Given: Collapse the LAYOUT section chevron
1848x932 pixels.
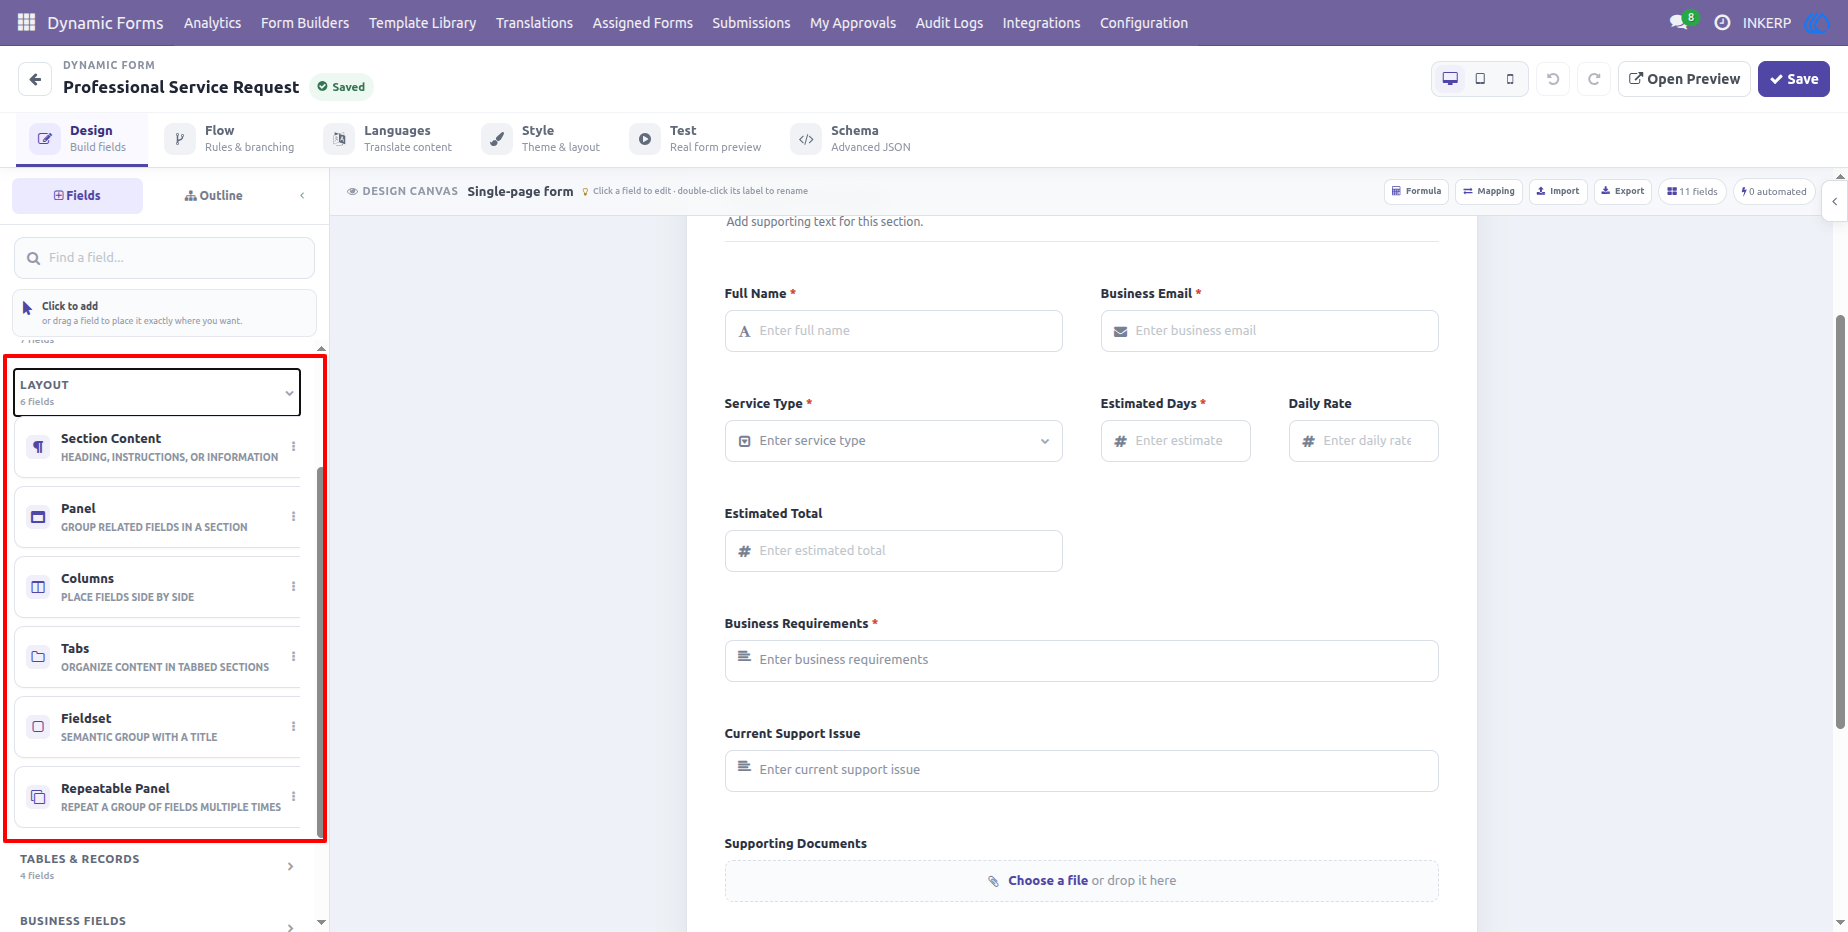Looking at the screenshot, I should 289,393.
